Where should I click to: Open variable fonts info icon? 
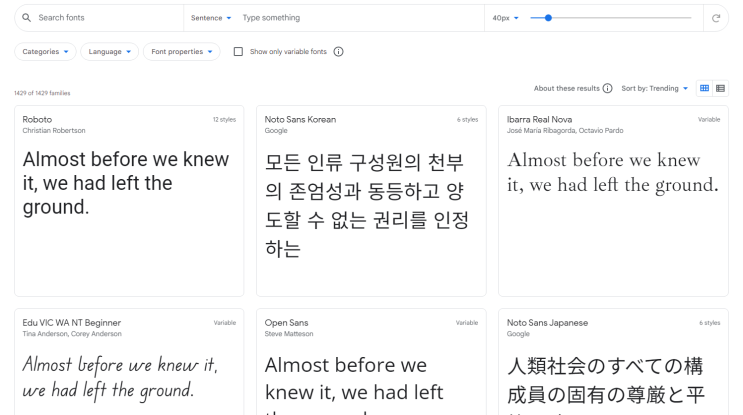[x=338, y=52]
